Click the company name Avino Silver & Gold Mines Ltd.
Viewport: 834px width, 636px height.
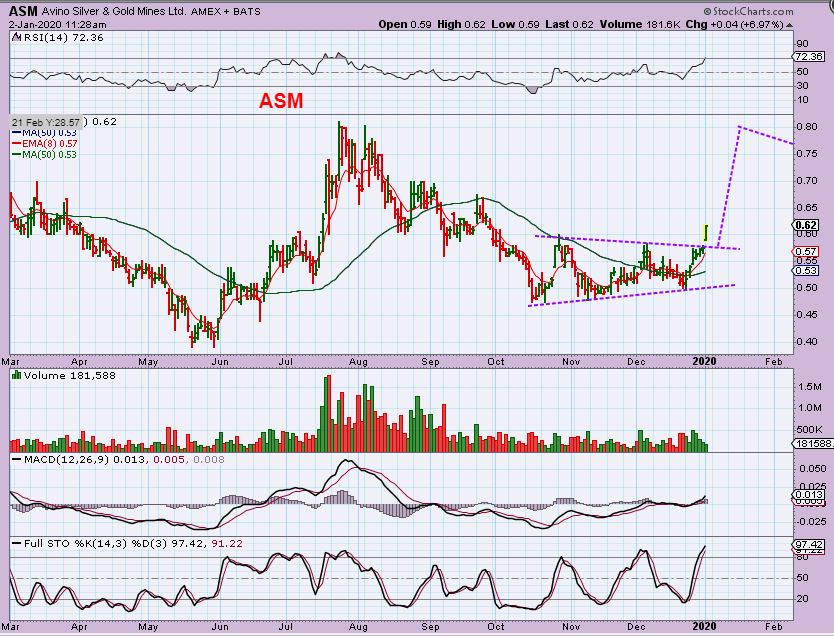(x=113, y=11)
